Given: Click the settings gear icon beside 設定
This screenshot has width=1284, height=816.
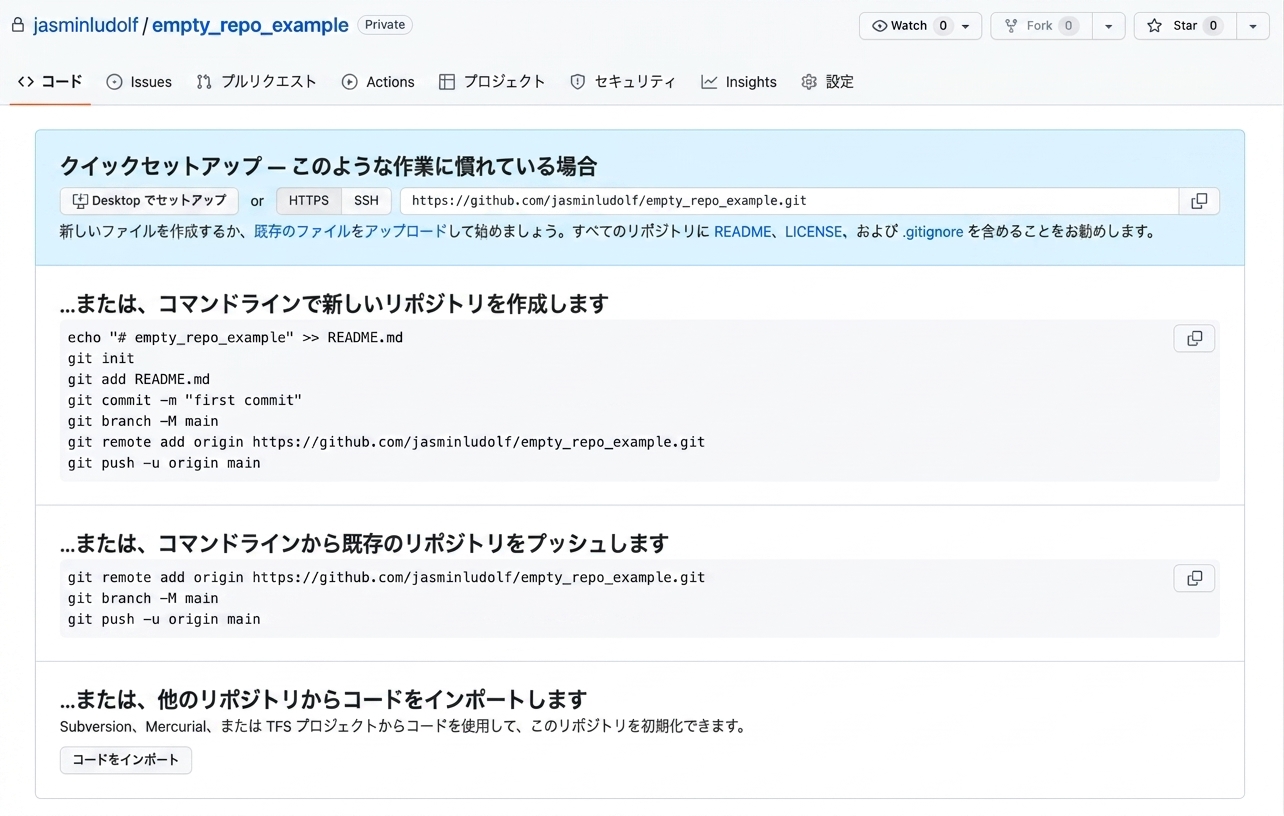Looking at the screenshot, I should coord(809,82).
